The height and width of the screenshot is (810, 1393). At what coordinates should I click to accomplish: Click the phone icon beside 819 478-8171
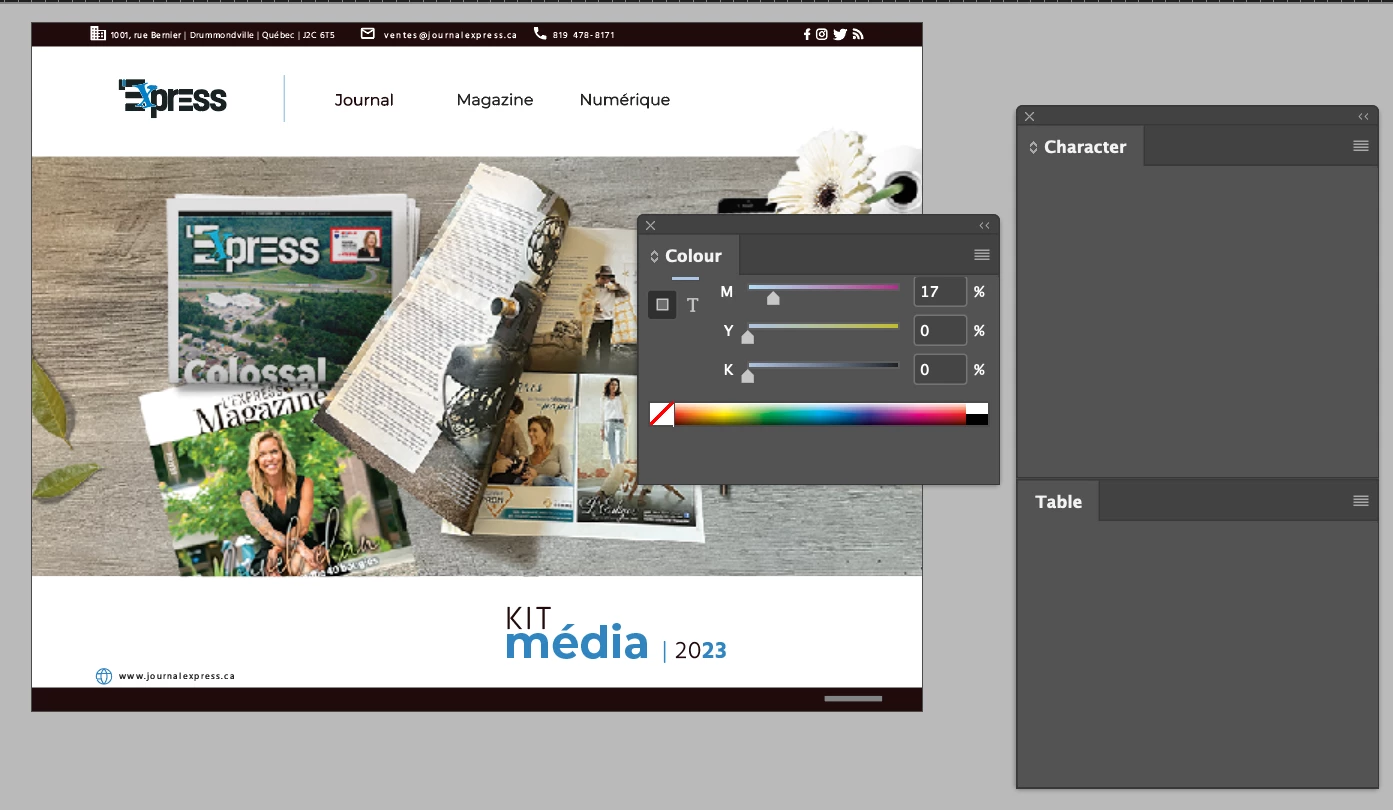click(540, 33)
